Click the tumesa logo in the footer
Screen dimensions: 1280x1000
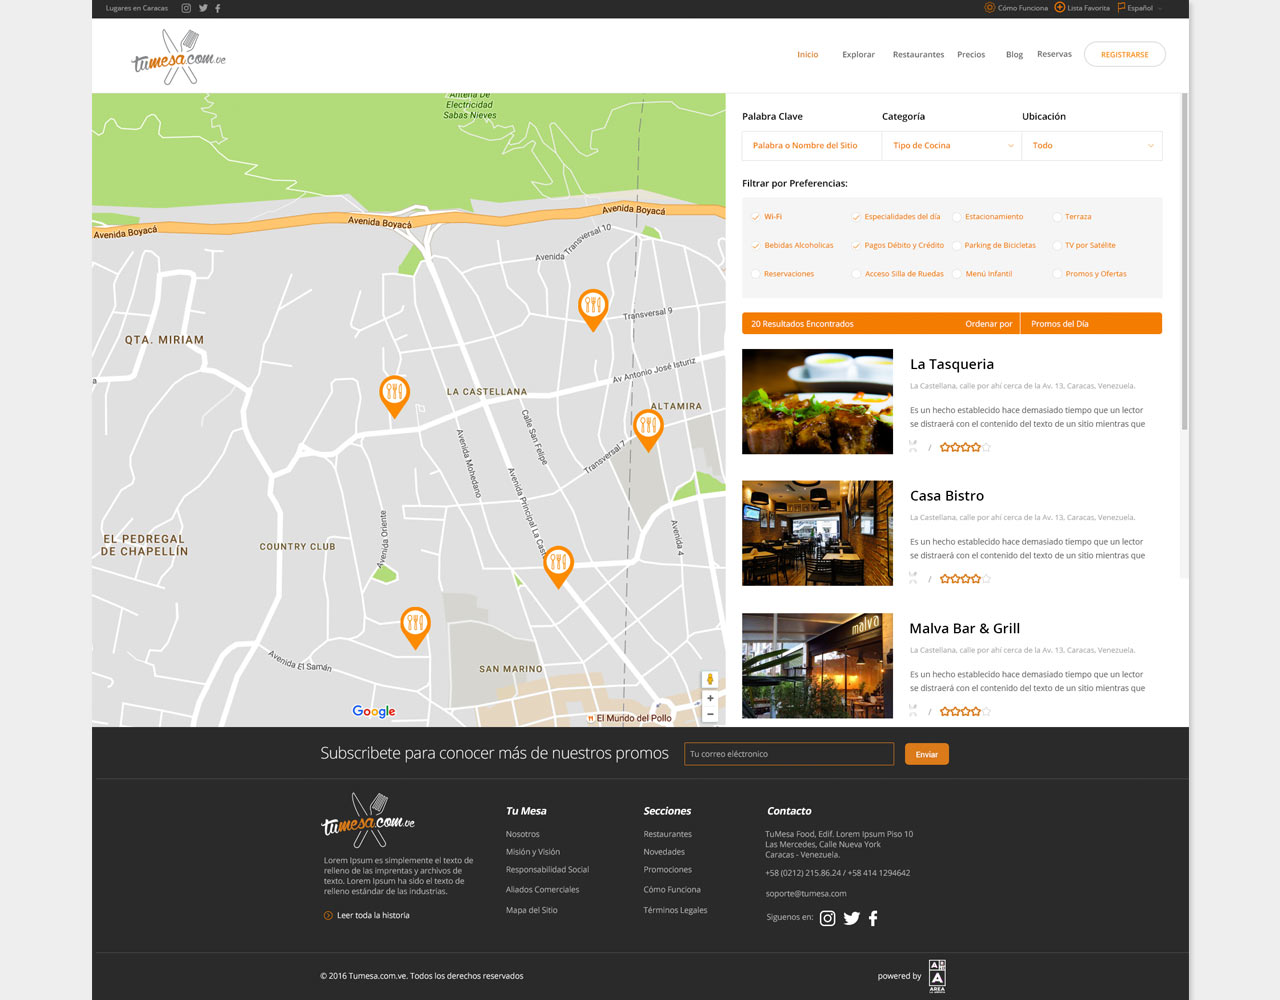coord(368,820)
